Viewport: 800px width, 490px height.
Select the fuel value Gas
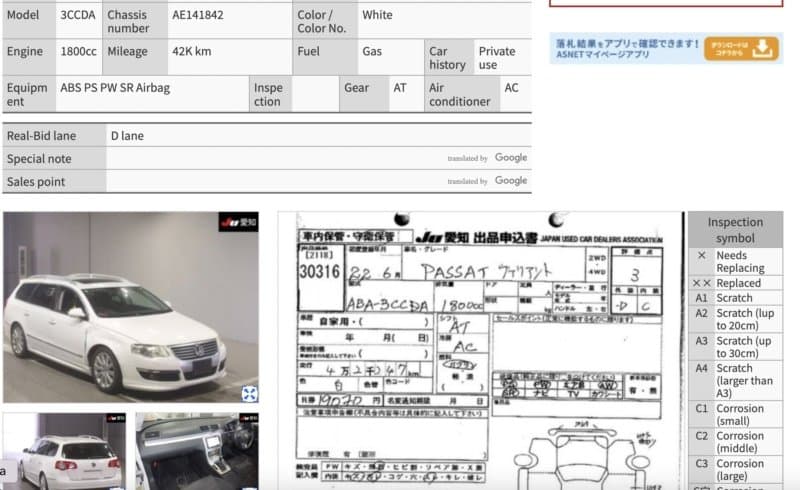coord(372,51)
